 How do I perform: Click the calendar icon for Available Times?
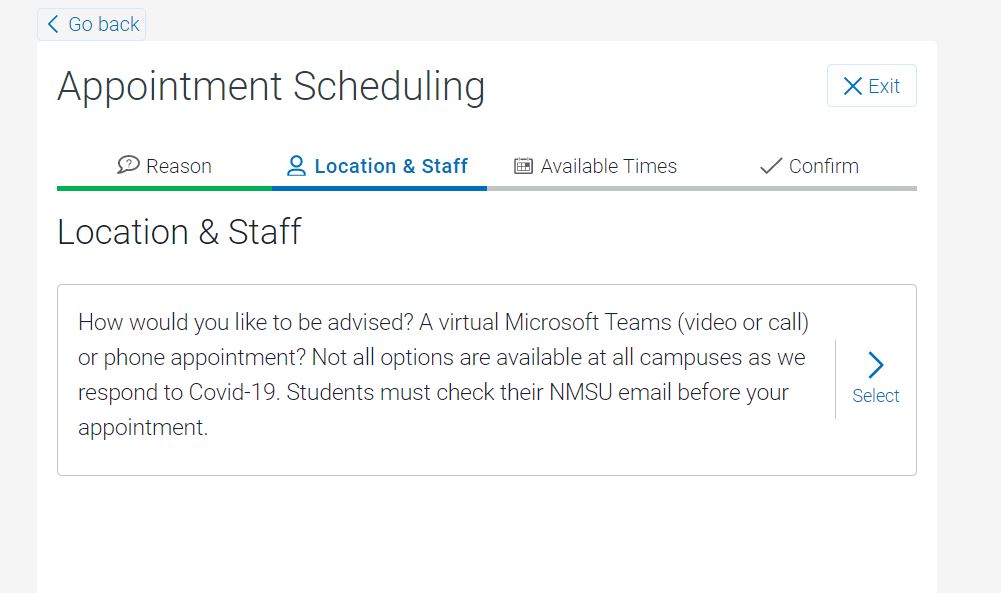pyautogui.click(x=523, y=166)
